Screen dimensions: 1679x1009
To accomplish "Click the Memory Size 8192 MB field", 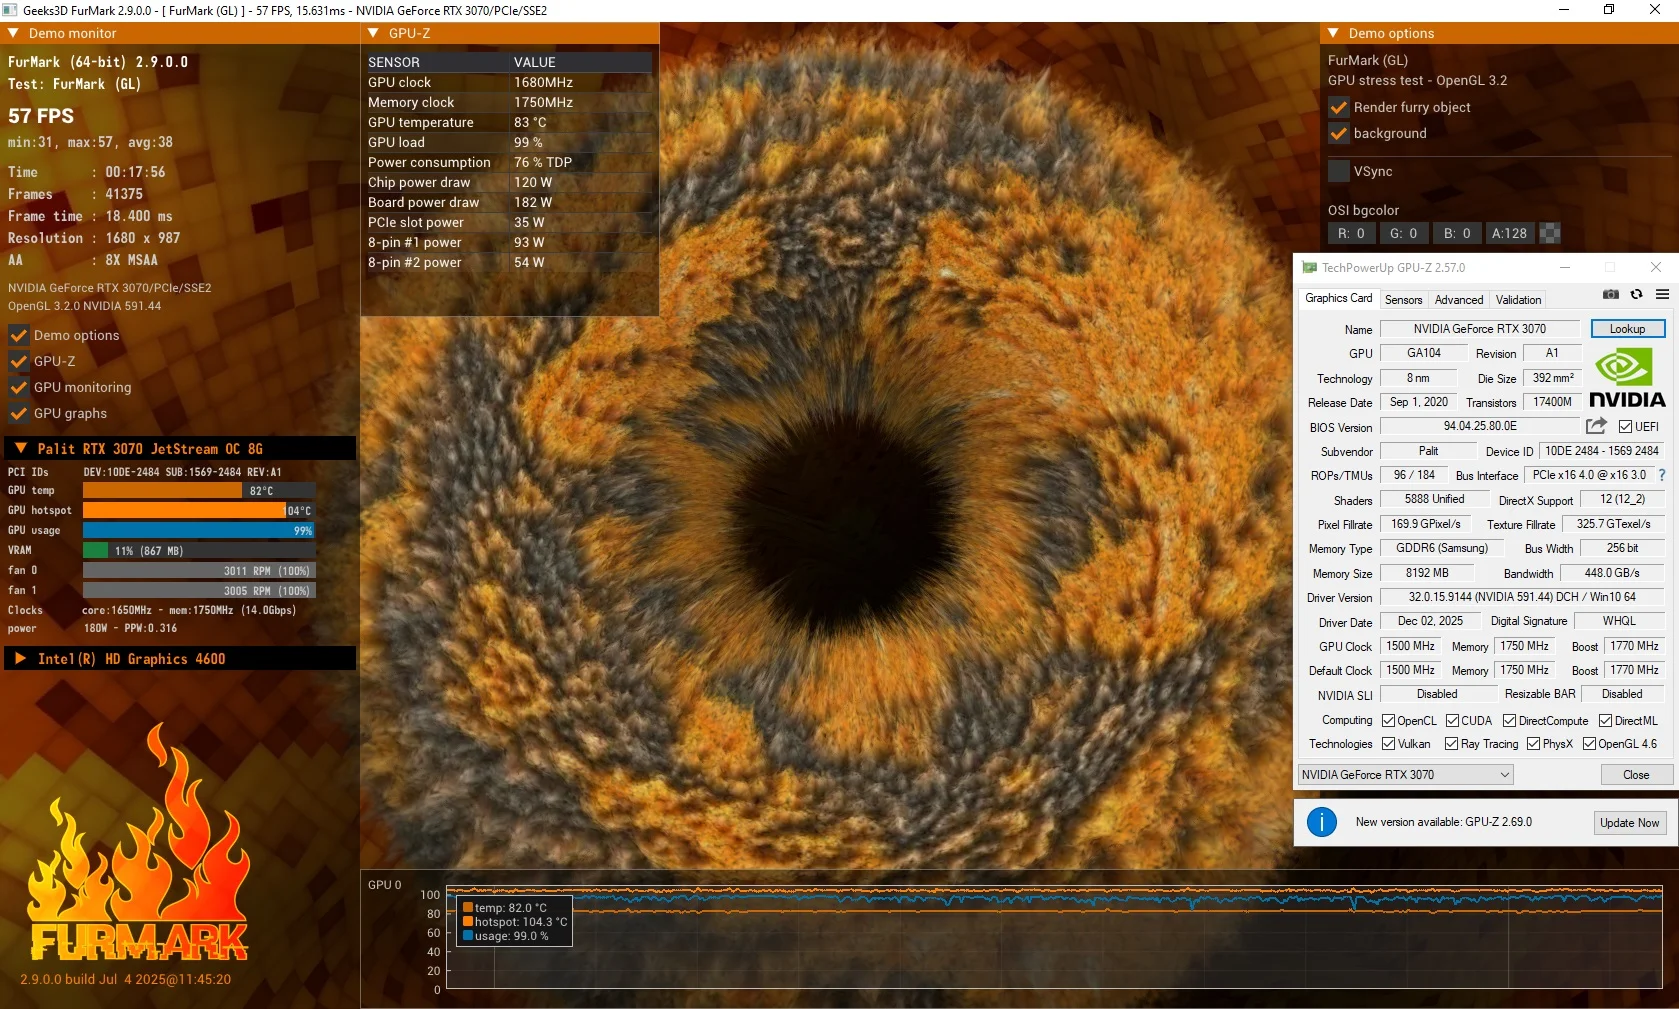I will point(1427,573).
